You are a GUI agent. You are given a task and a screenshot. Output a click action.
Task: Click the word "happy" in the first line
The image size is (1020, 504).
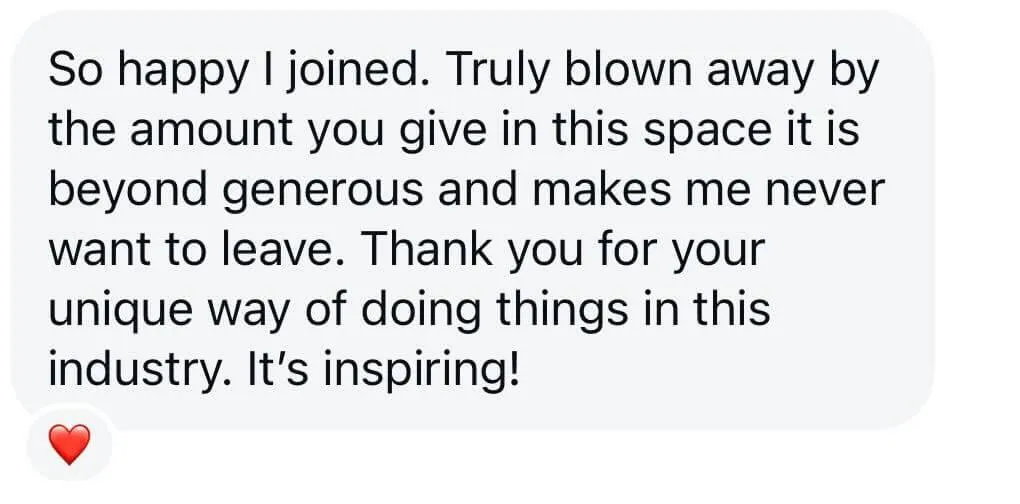point(180,72)
